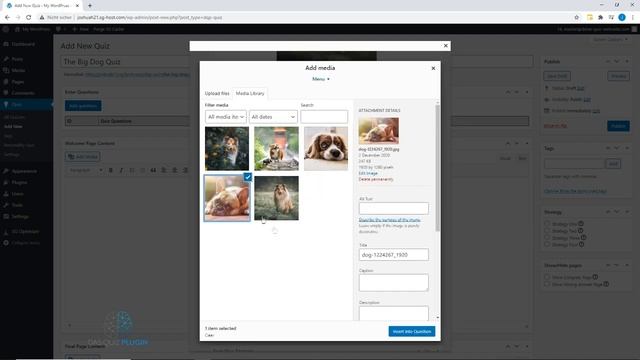Open the All media items filter dropdown

pyautogui.click(x=226, y=117)
